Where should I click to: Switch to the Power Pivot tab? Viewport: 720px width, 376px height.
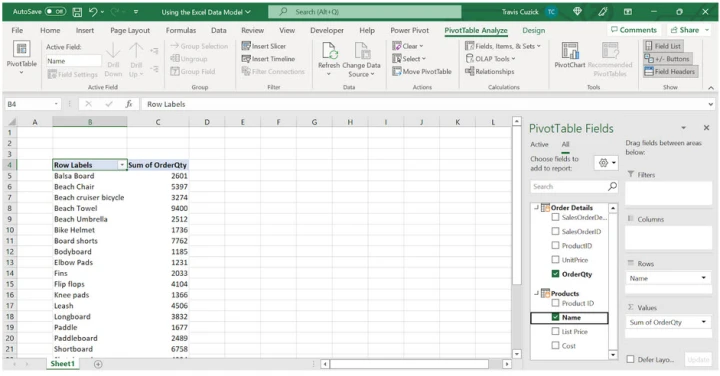coord(410,30)
